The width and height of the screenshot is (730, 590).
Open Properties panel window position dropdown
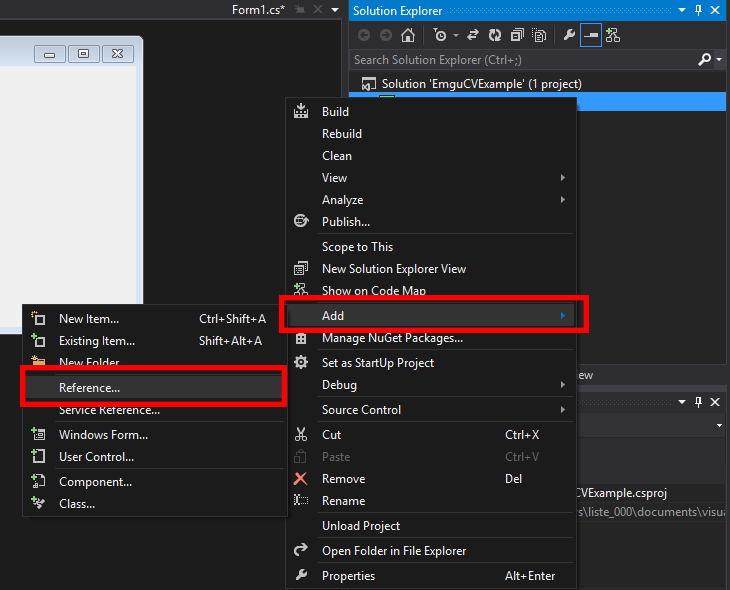click(682, 402)
